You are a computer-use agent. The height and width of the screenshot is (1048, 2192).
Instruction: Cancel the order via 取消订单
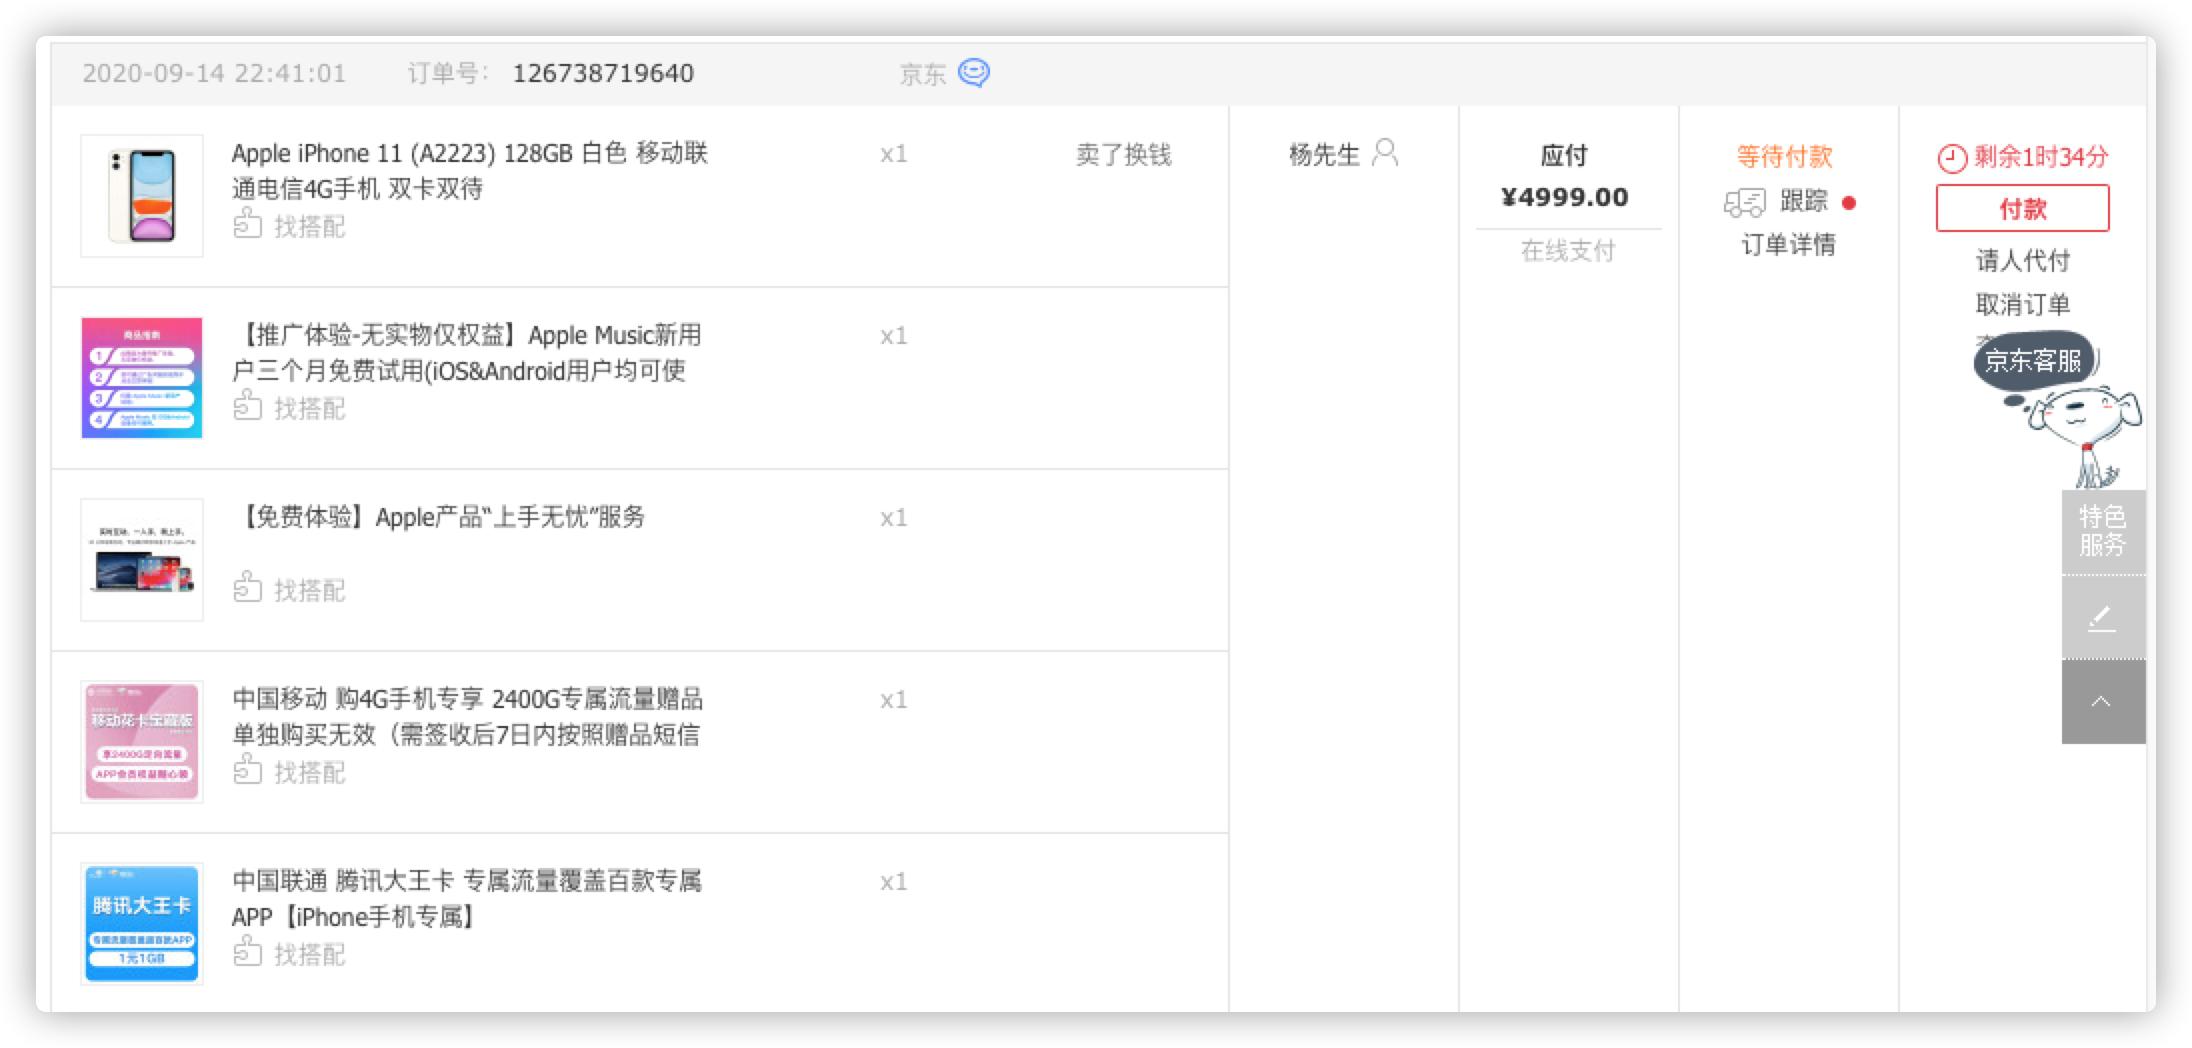click(2022, 305)
